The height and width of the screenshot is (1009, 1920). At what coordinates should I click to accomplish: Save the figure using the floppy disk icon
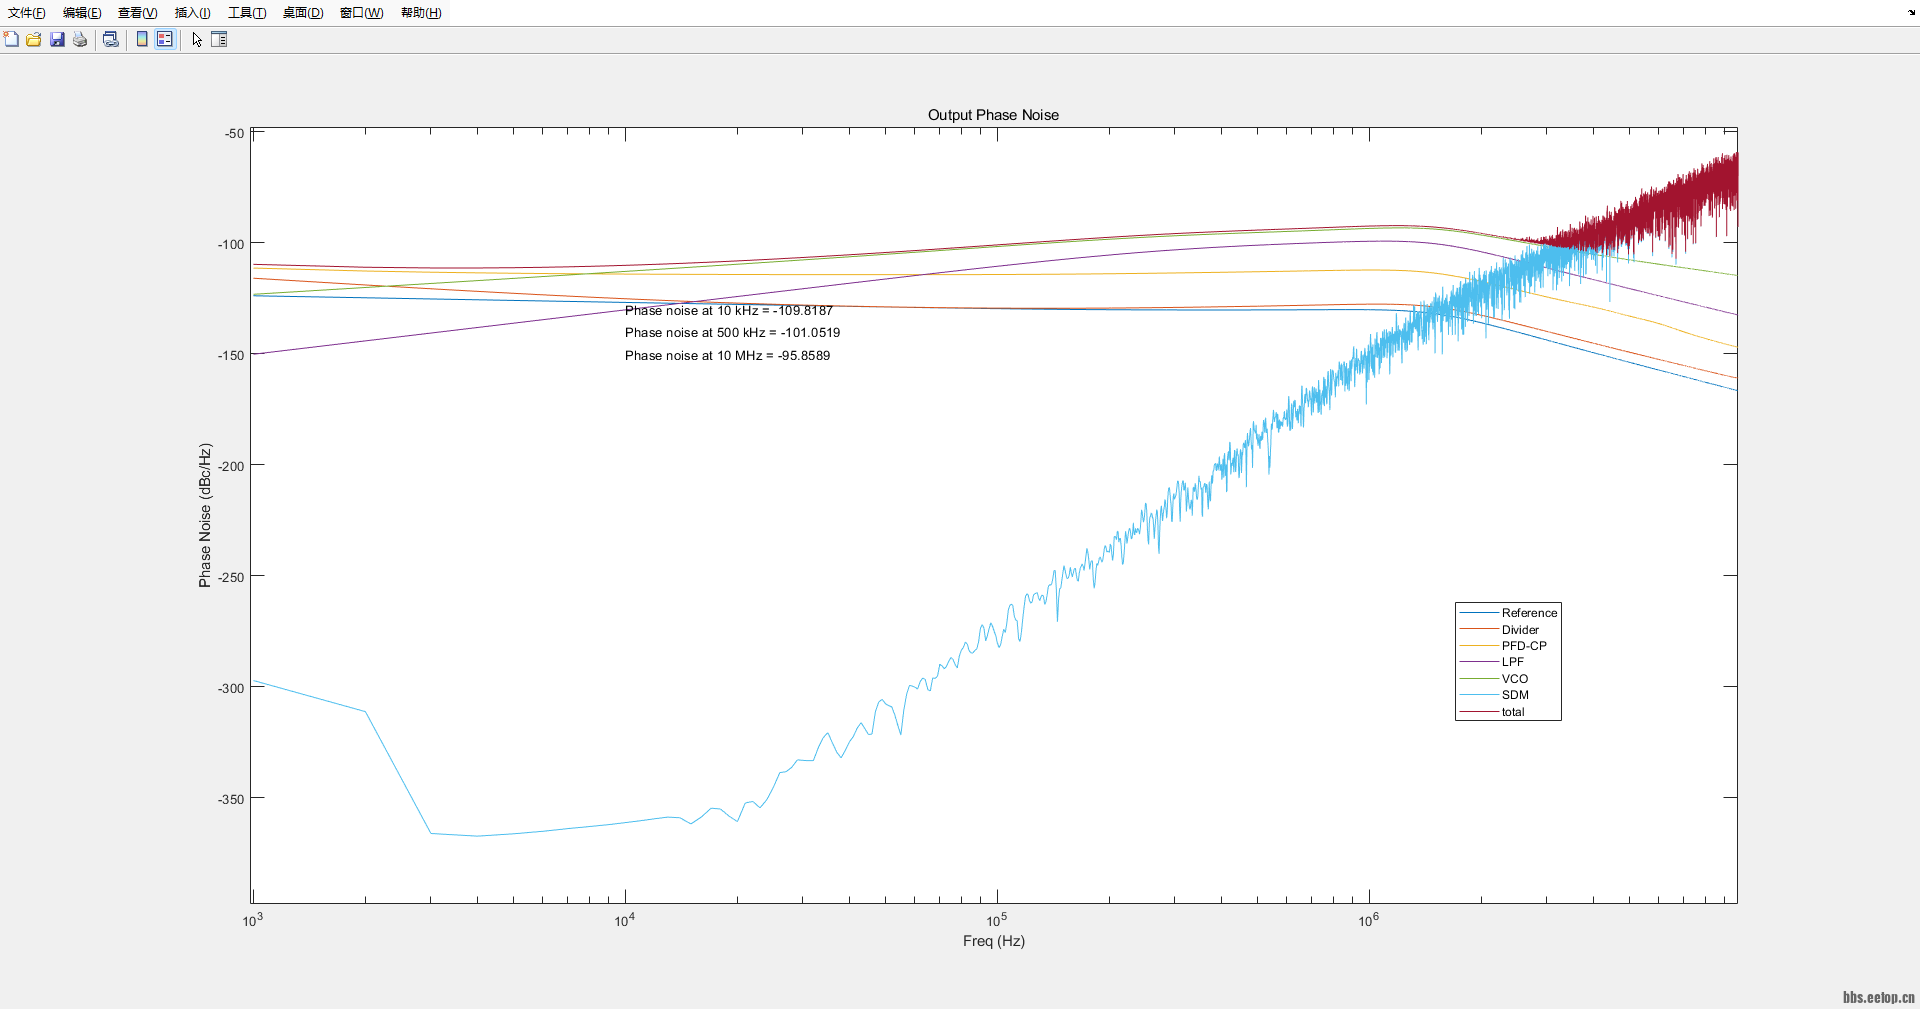[57, 39]
